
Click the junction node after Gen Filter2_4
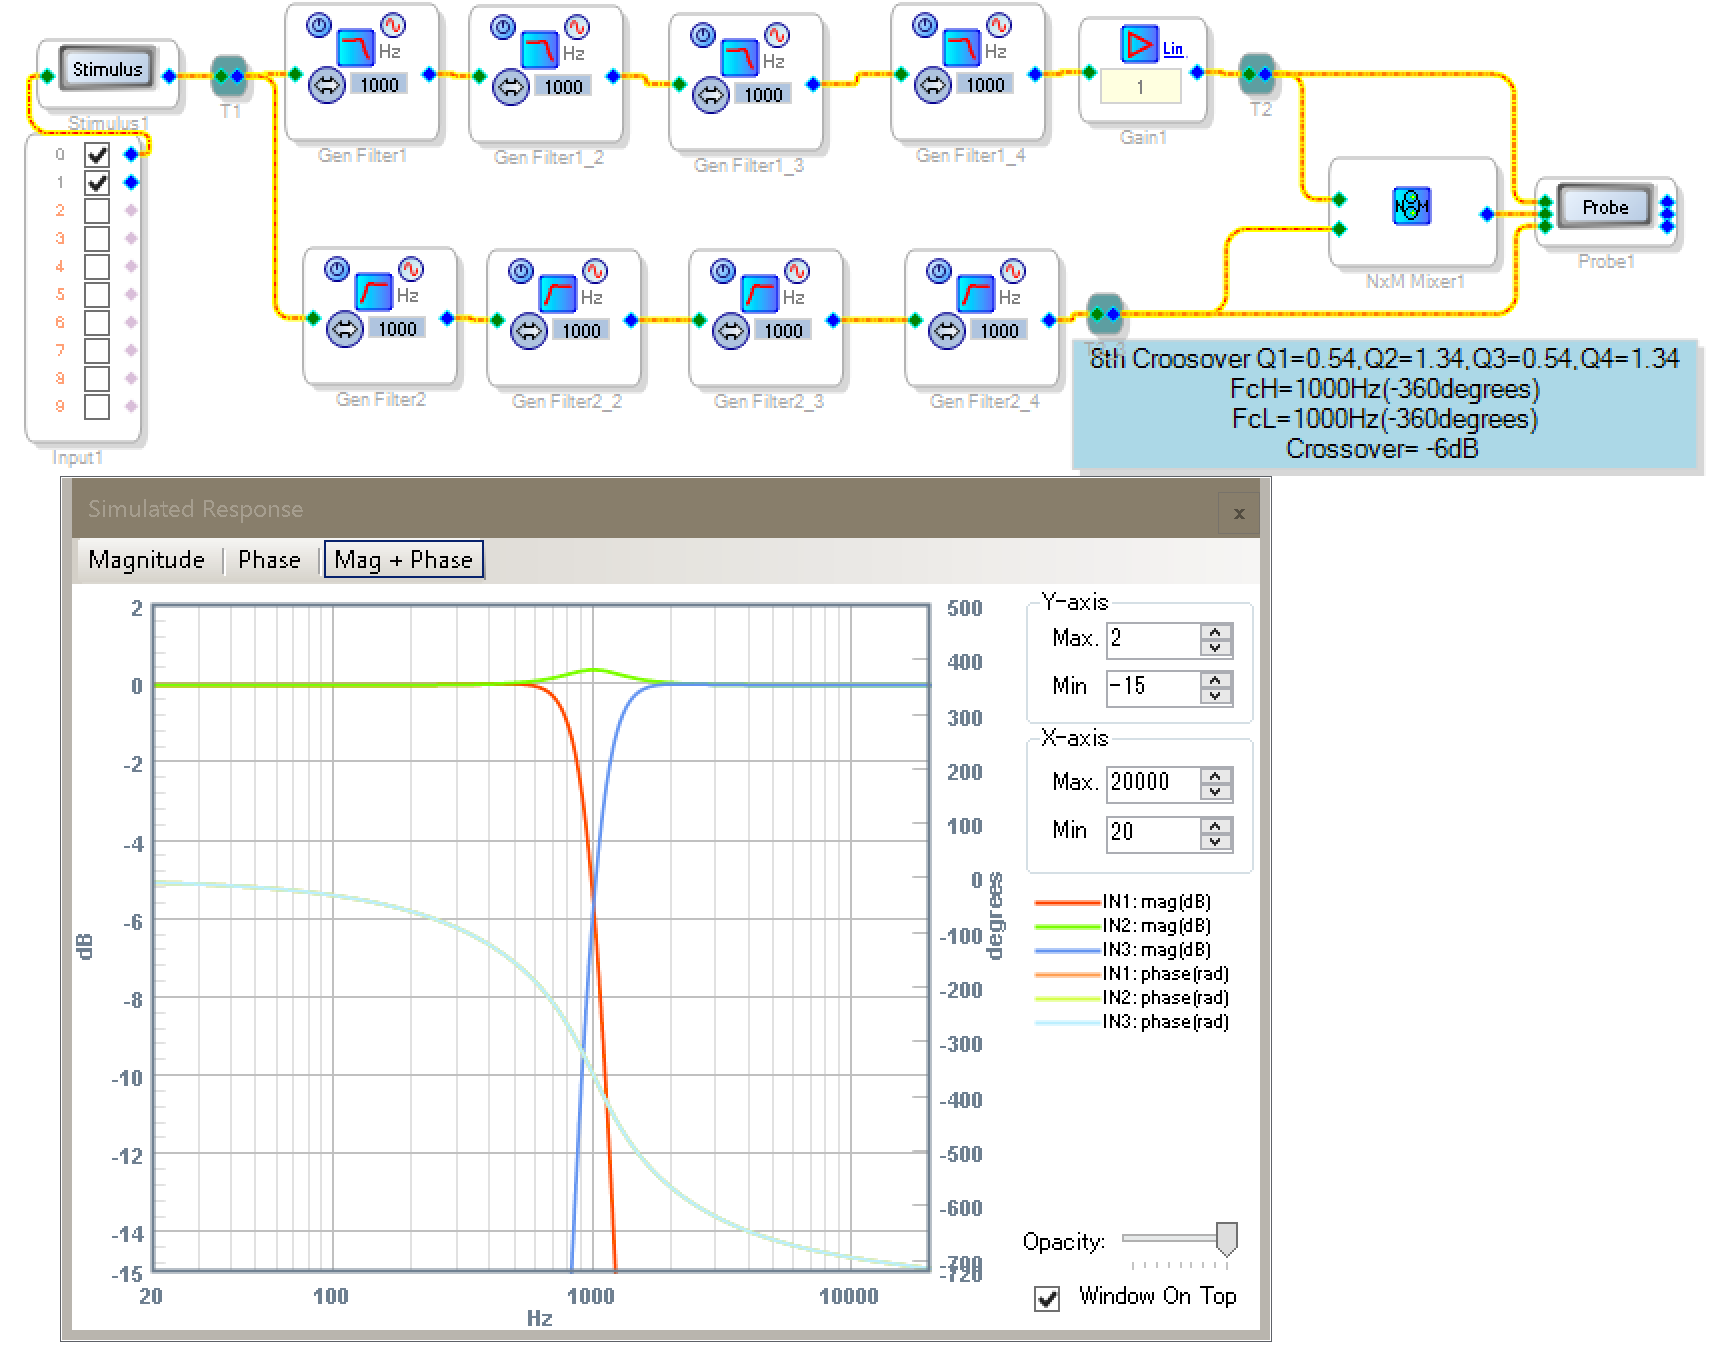tap(1104, 314)
